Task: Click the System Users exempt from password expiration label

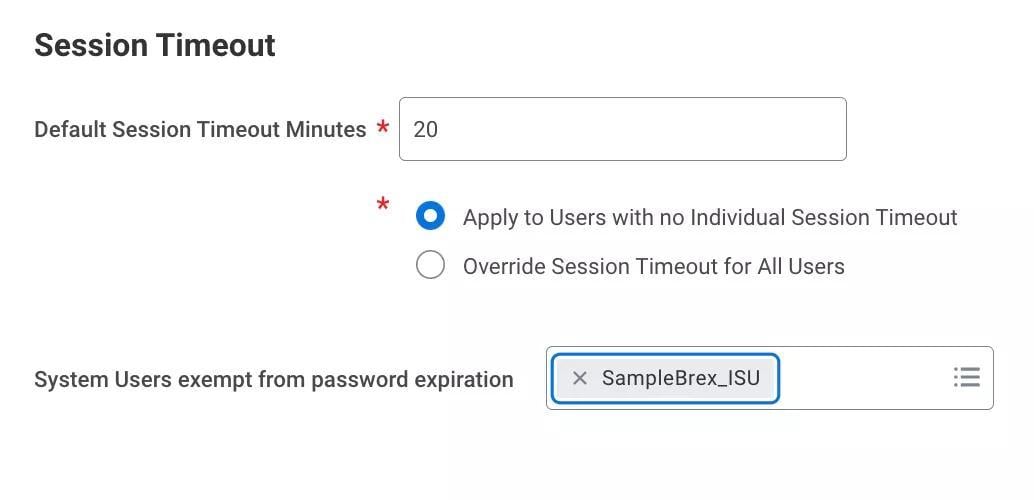Action: tap(273, 380)
